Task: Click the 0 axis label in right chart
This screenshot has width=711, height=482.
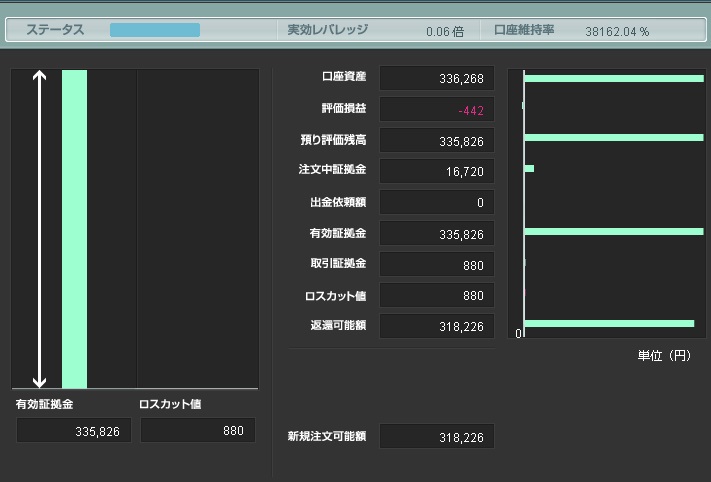Action: 518,333
